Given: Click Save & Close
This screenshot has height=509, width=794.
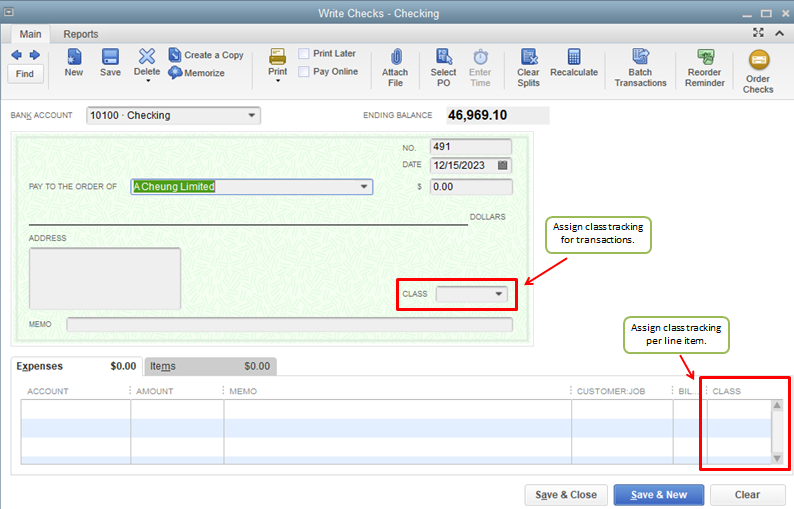Looking at the screenshot, I should tap(566, 495).
